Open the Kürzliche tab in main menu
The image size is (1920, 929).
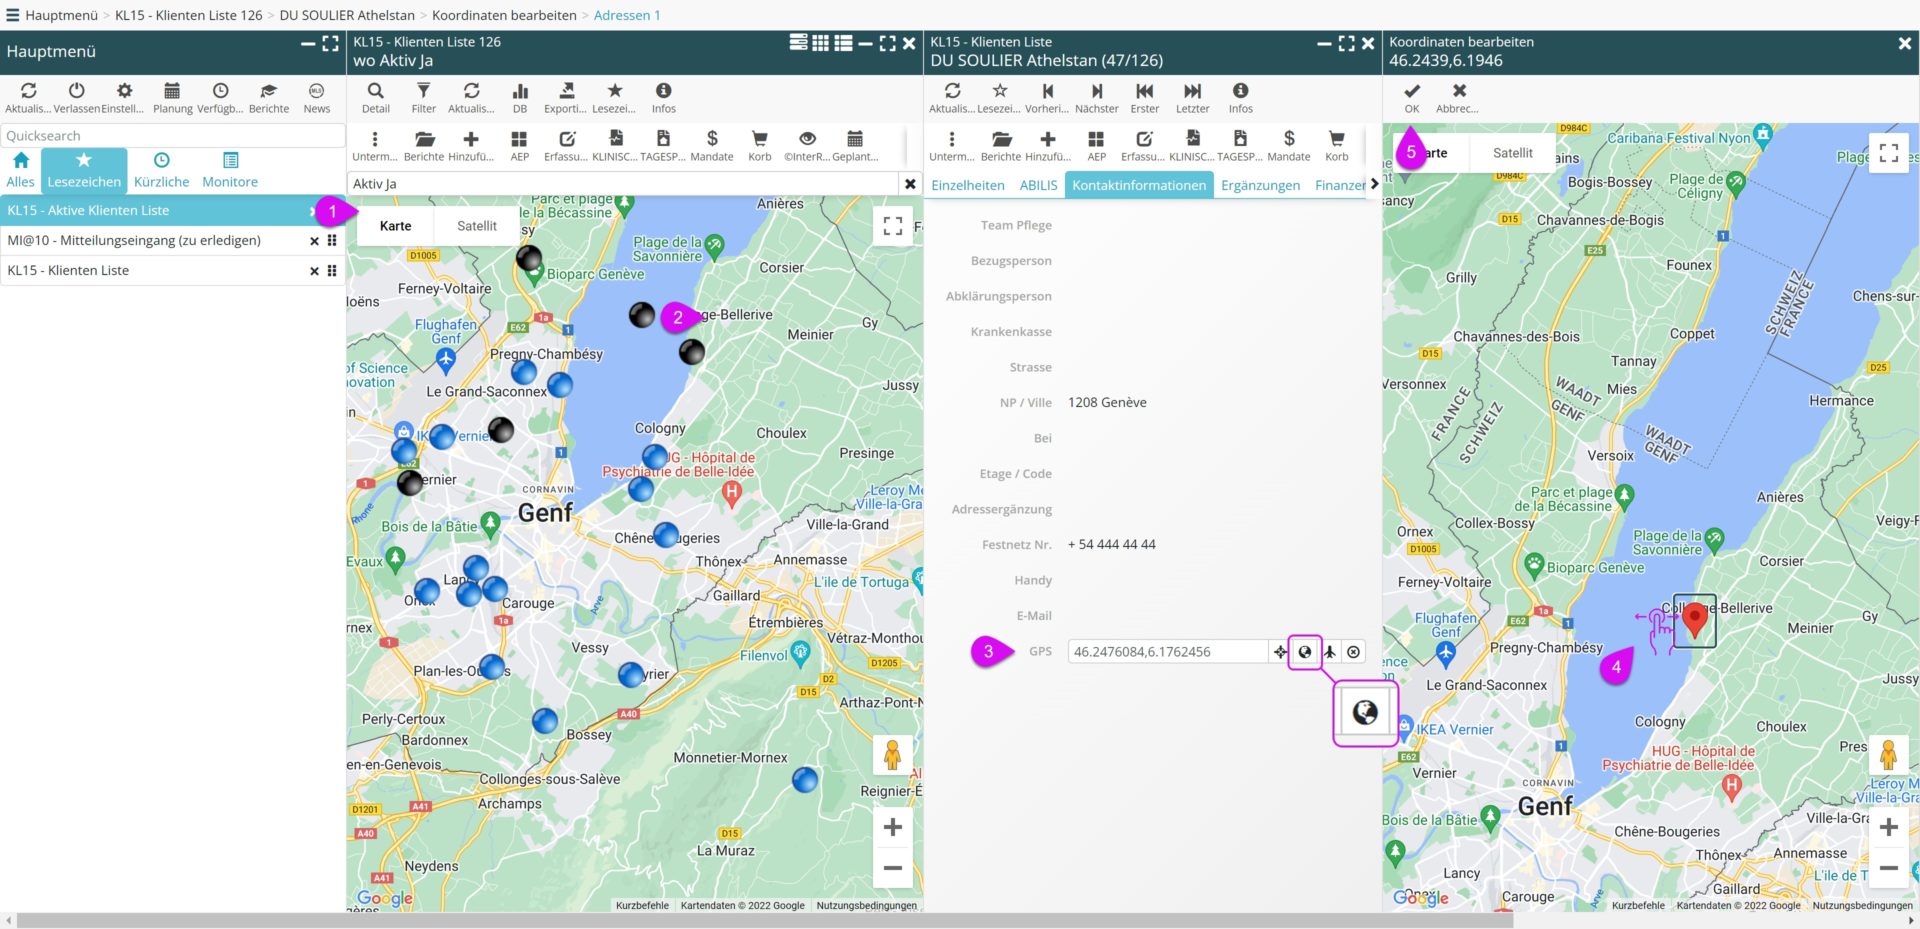point(161,169)
